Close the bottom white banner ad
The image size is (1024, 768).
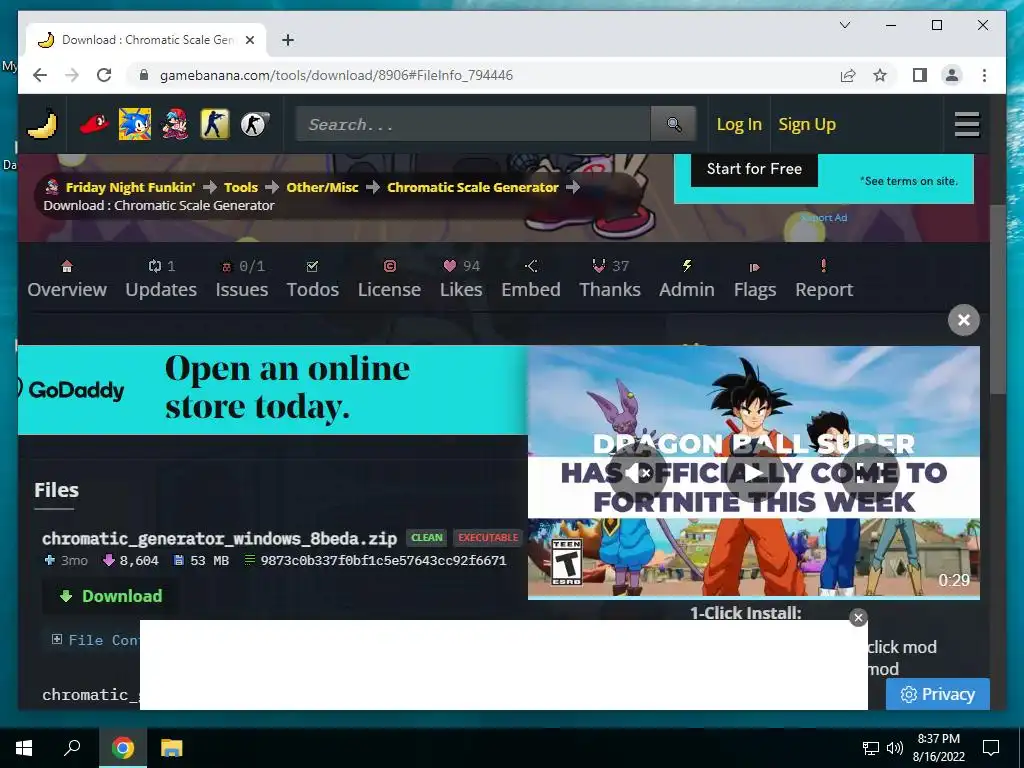[x=858, y=617]
